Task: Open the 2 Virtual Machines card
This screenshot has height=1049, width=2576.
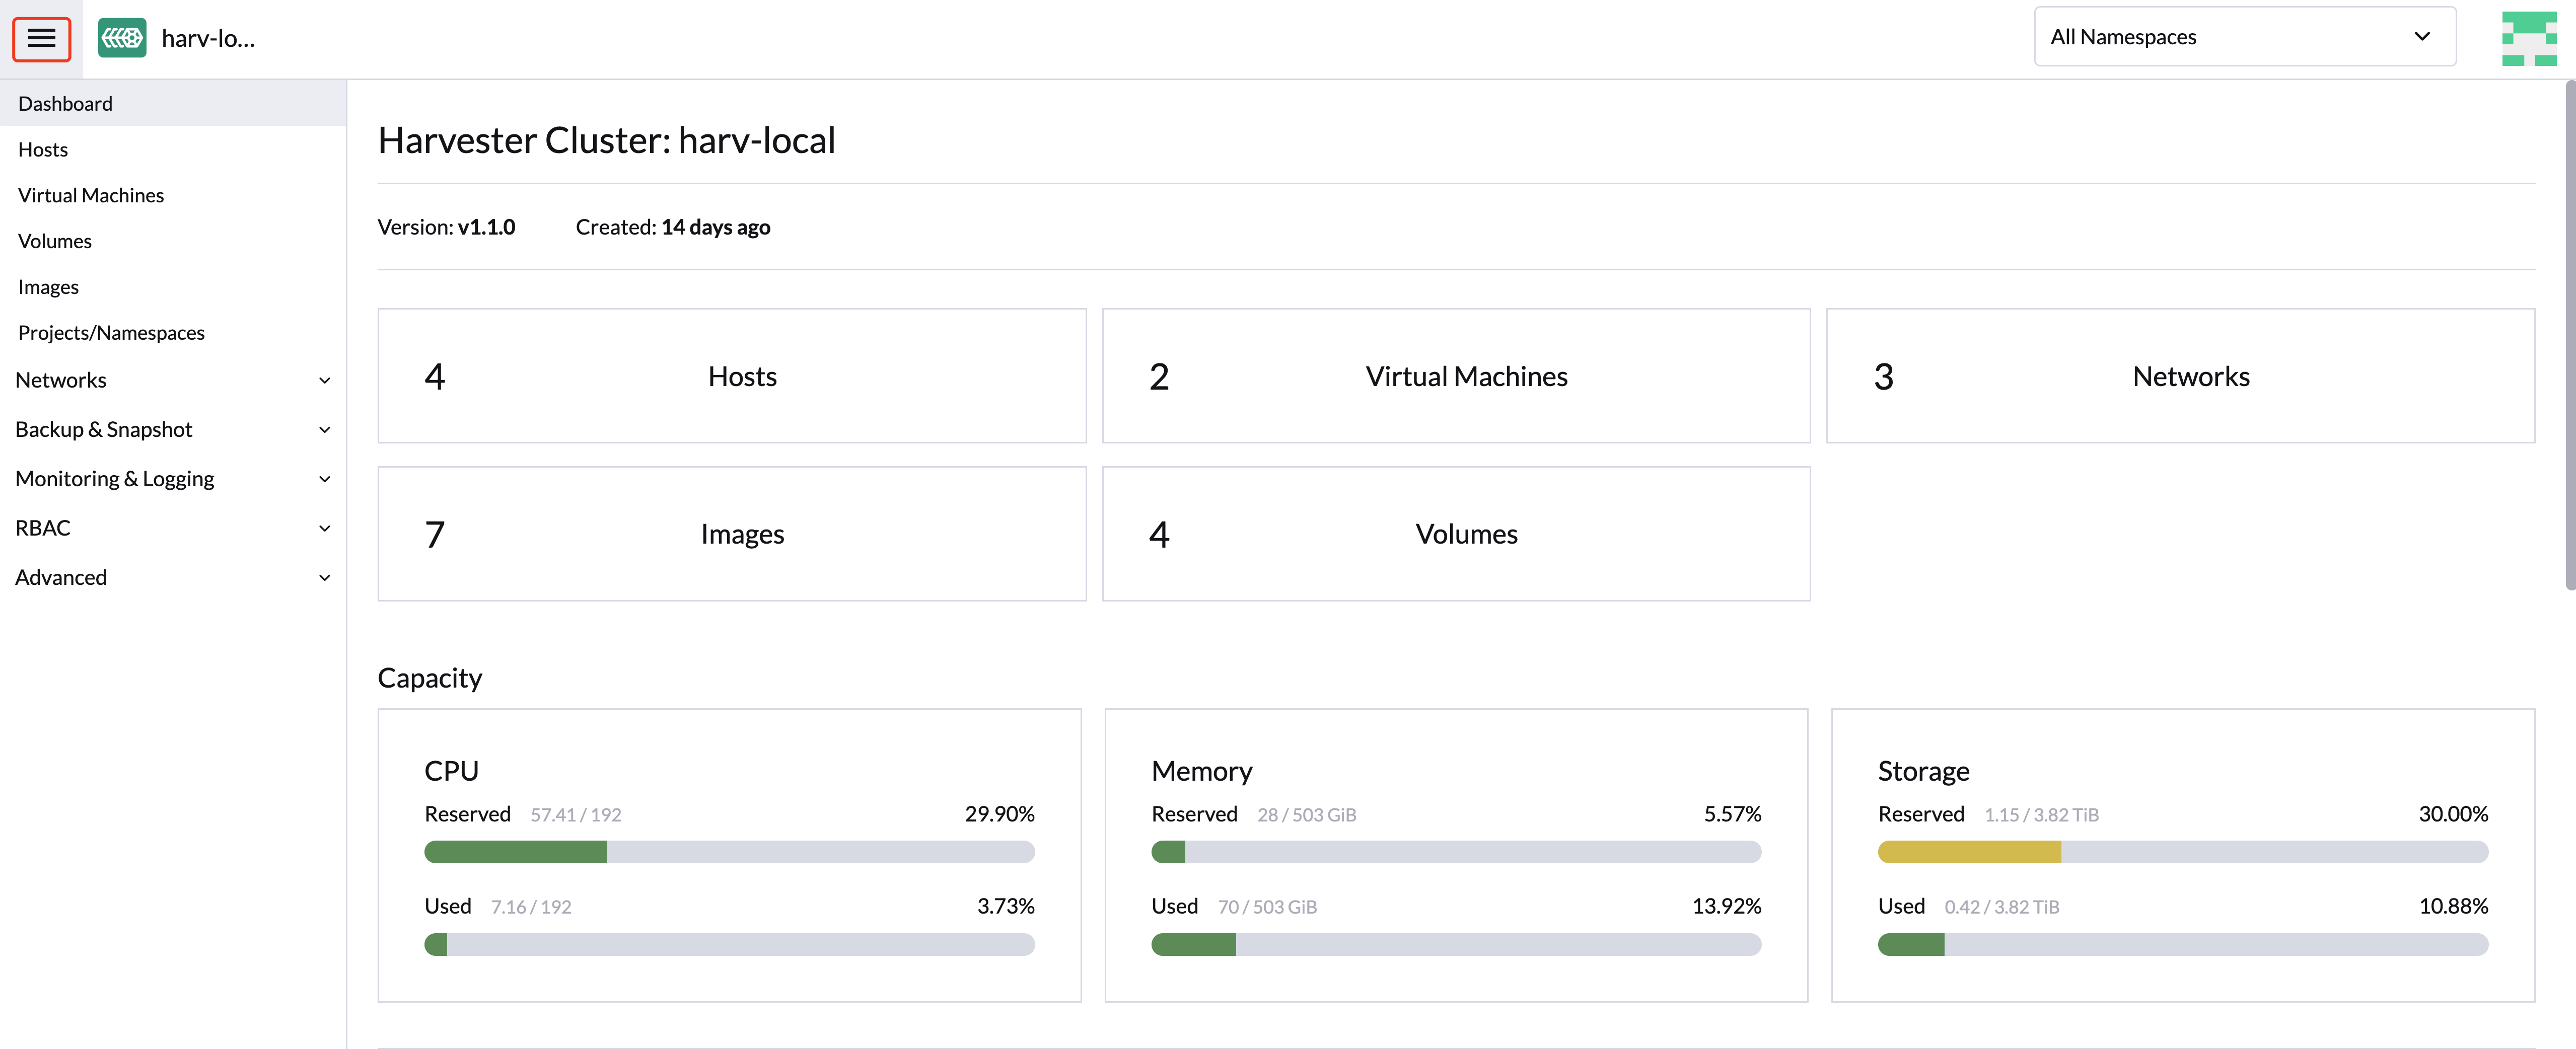Action: 1455,376
